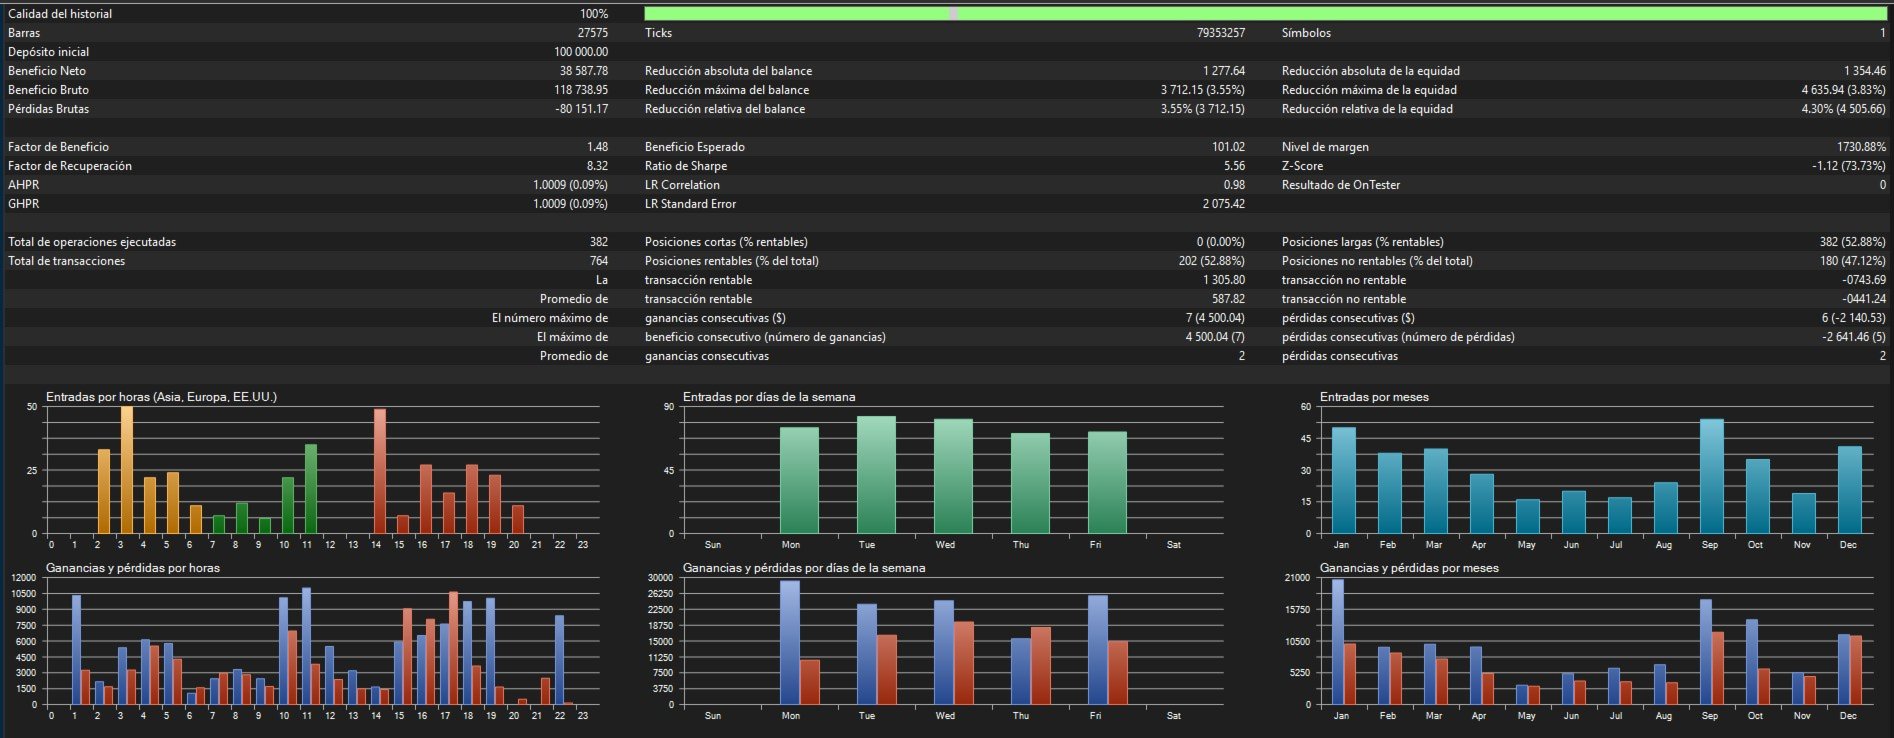Select the LR Standard Error value "2 075.42"
The width and height of the screenshot is (1894, 738).
tap(1224, 204)
